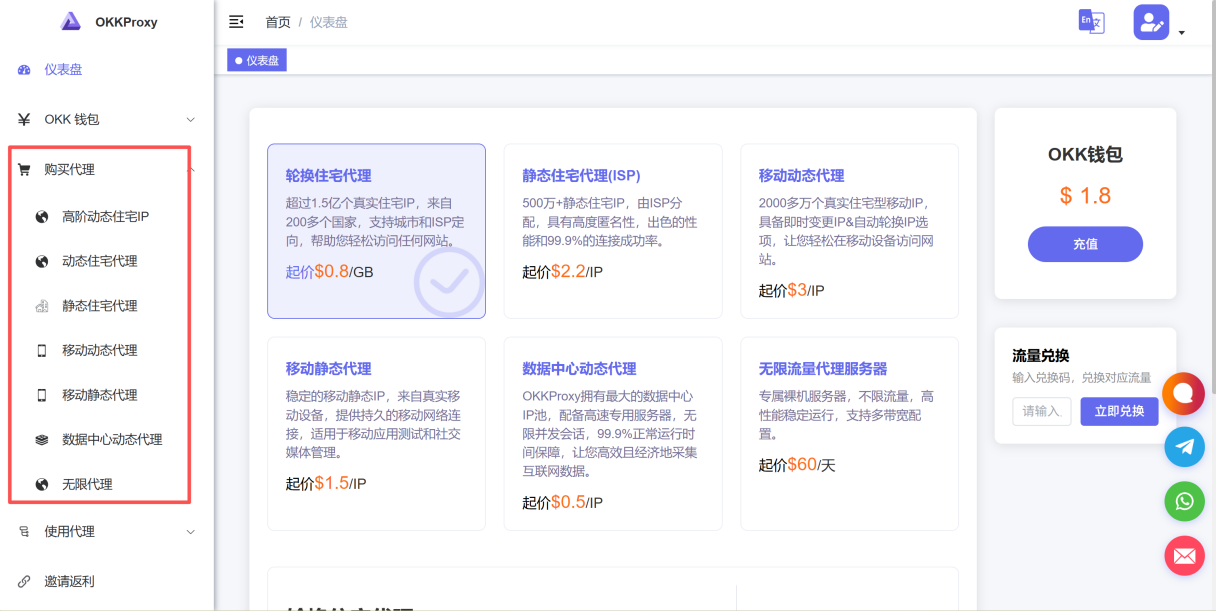Toggle the sidebar collapse hamburger icon

(236, 22)
